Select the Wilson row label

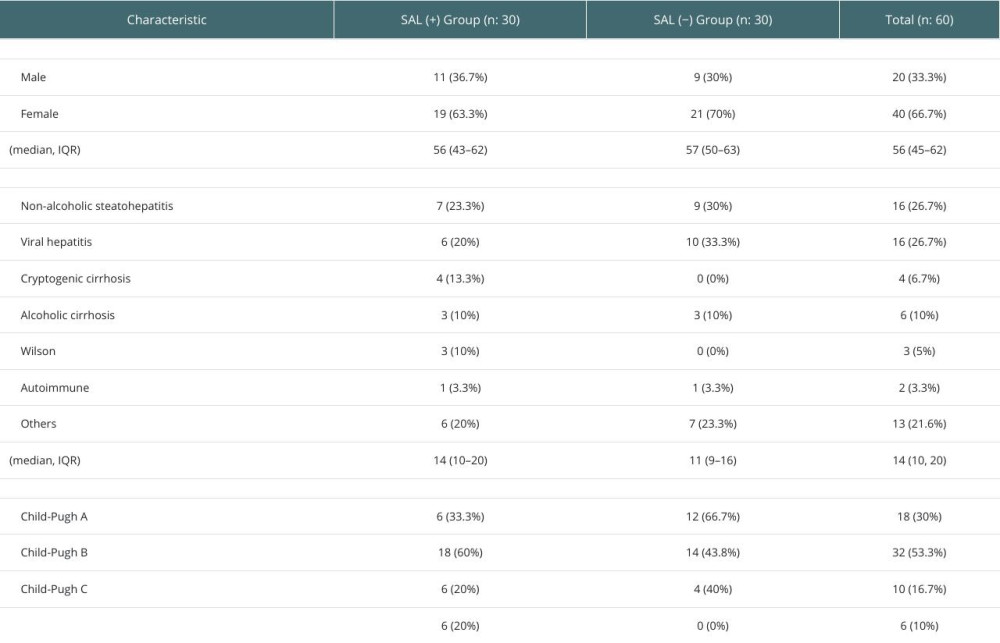tap(38, 351)
